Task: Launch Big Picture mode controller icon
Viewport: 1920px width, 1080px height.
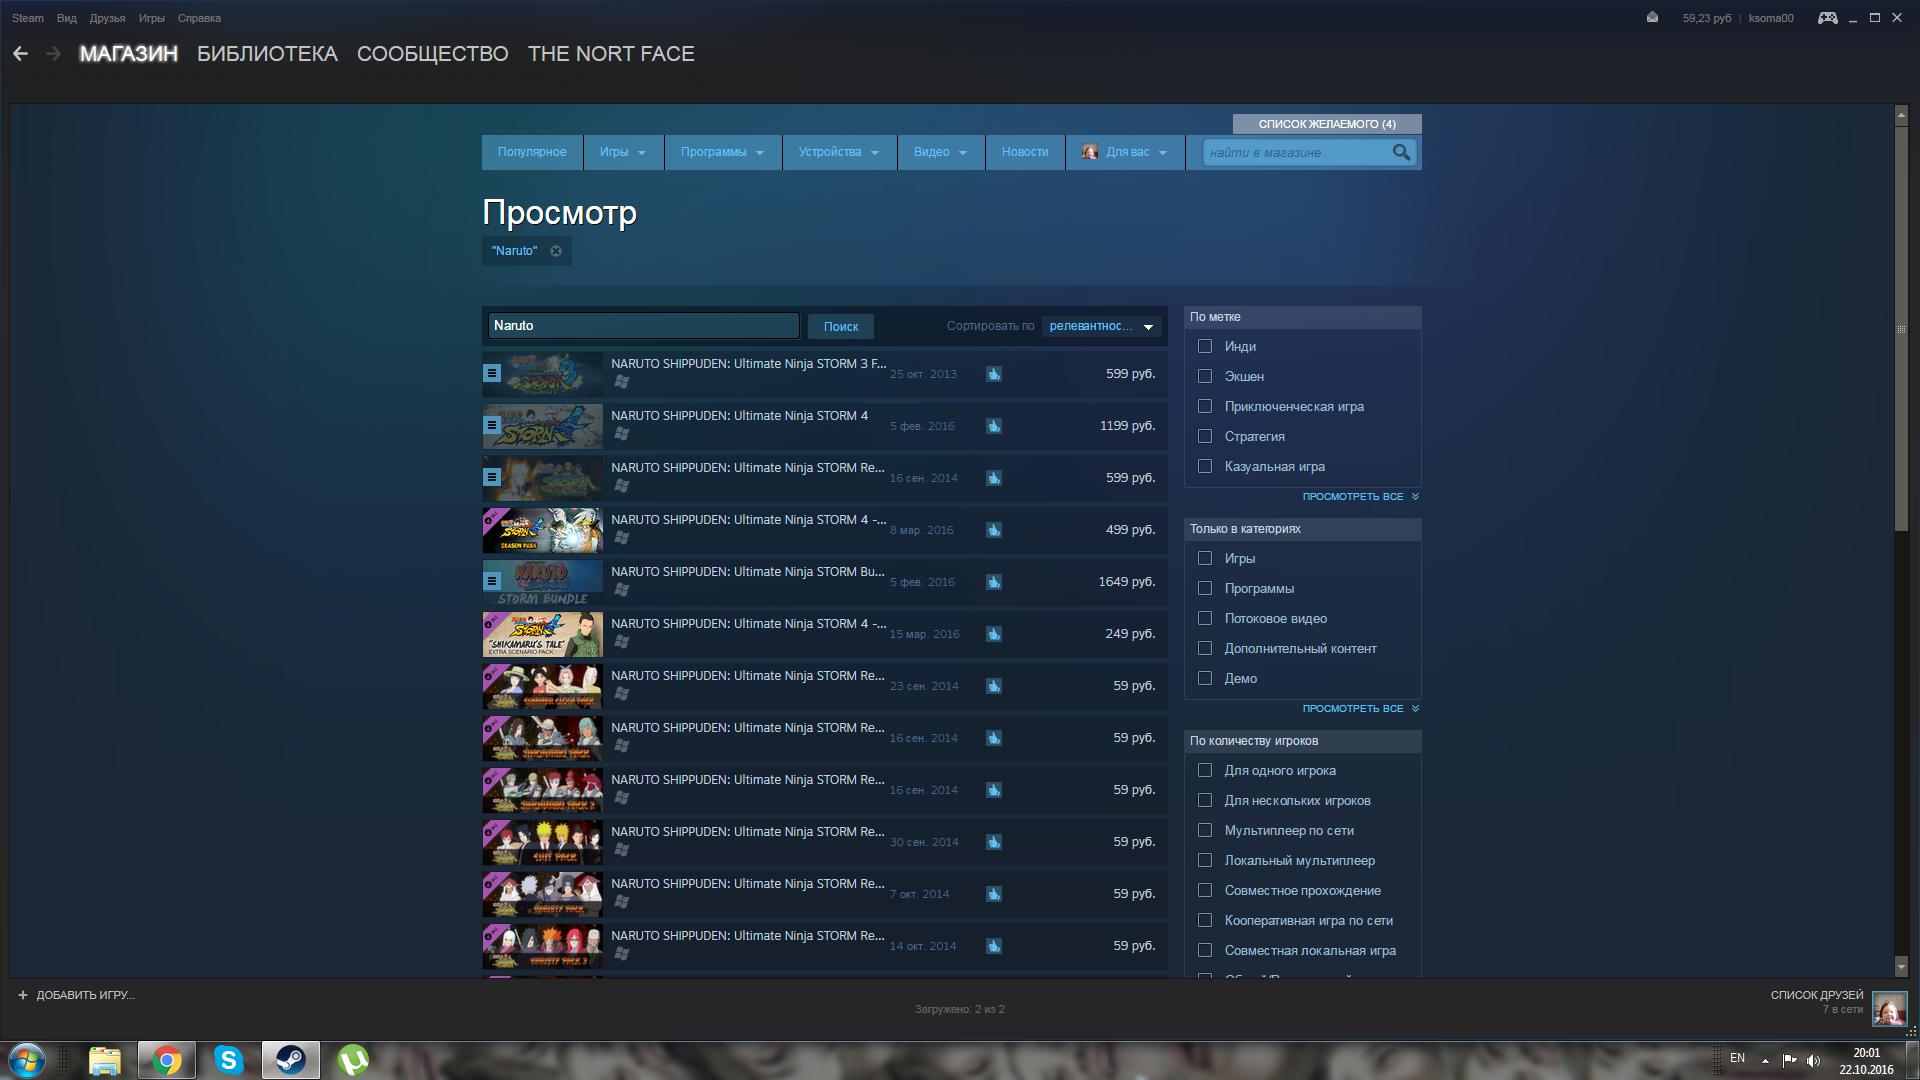Action: (x=1827, y=17)
